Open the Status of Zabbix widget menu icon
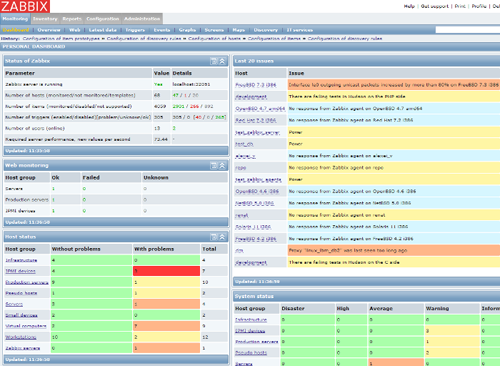The image size is (500, 366). [214, 61]
